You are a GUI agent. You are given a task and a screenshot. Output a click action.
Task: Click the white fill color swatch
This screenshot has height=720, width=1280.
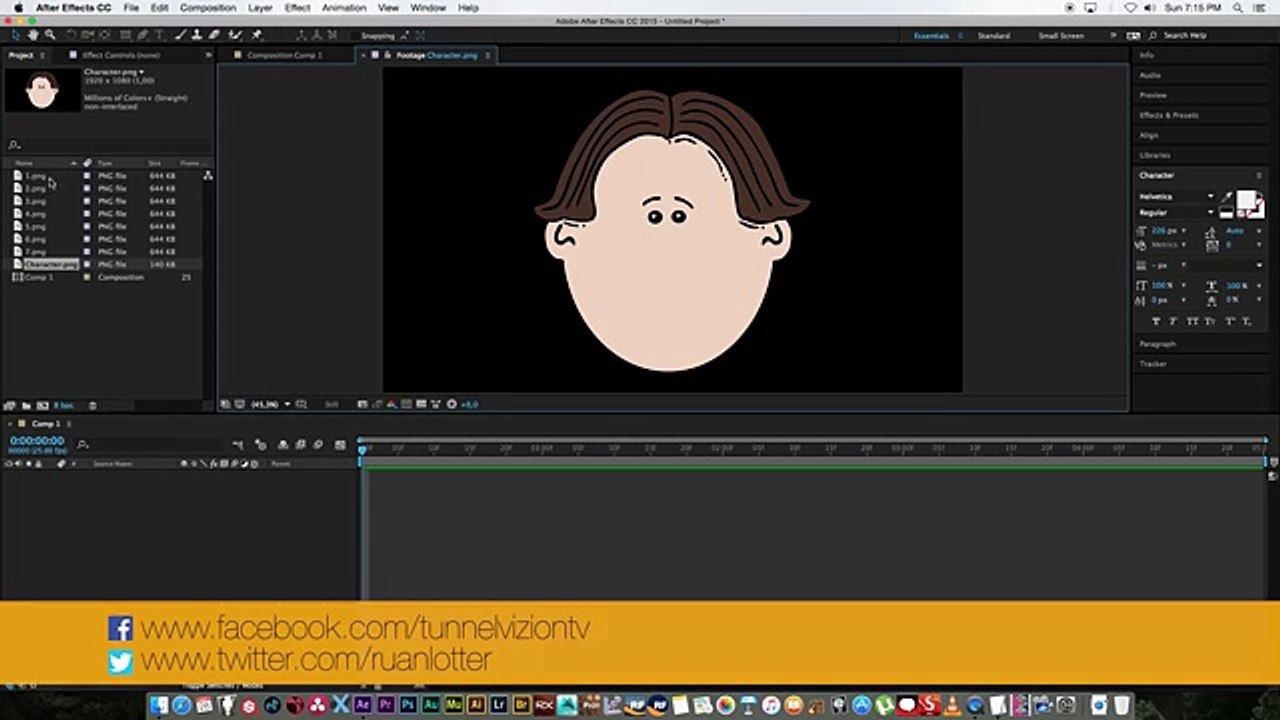(x=1247, y=199)
